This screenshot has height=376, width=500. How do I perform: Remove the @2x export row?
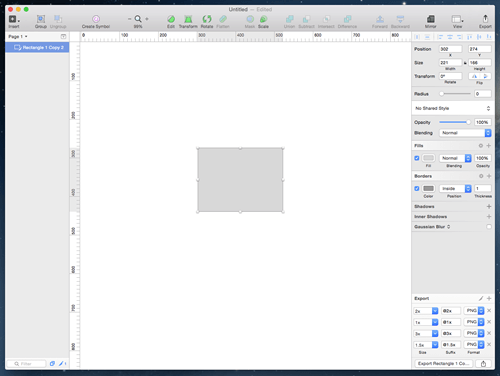pos(489,311)
